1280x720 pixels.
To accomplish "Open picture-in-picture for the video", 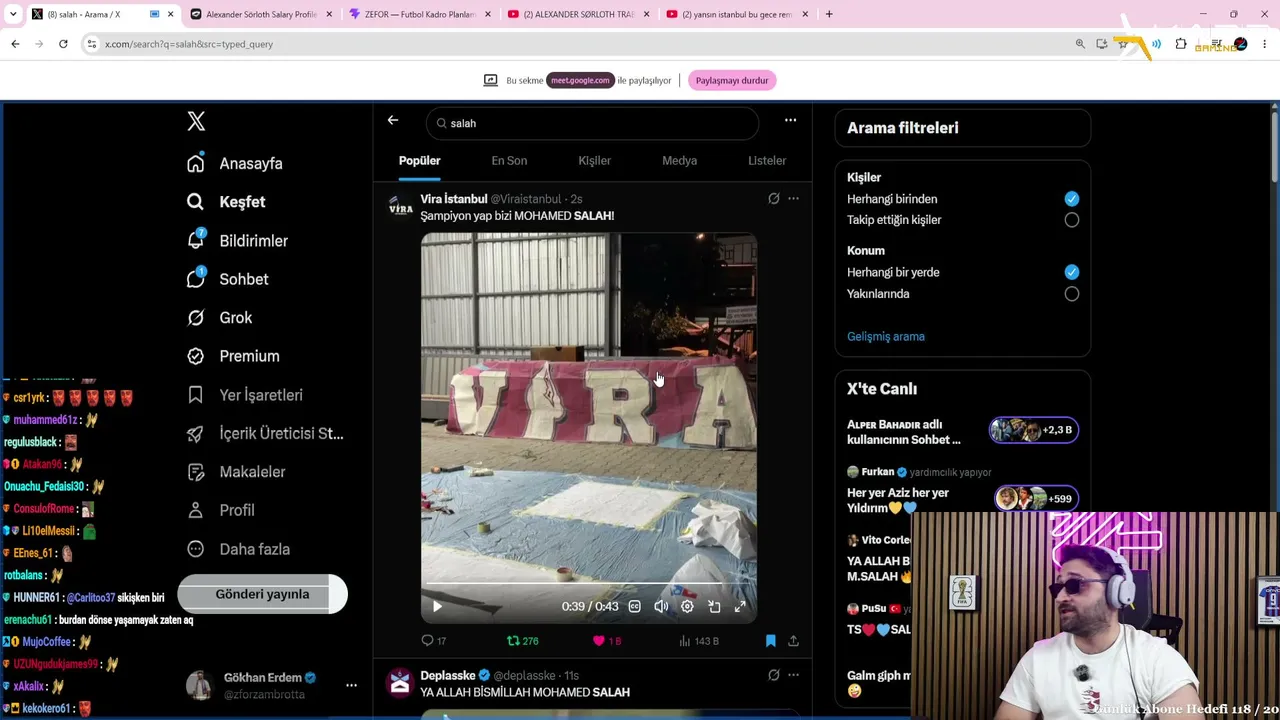I will [x=714, y=606].
